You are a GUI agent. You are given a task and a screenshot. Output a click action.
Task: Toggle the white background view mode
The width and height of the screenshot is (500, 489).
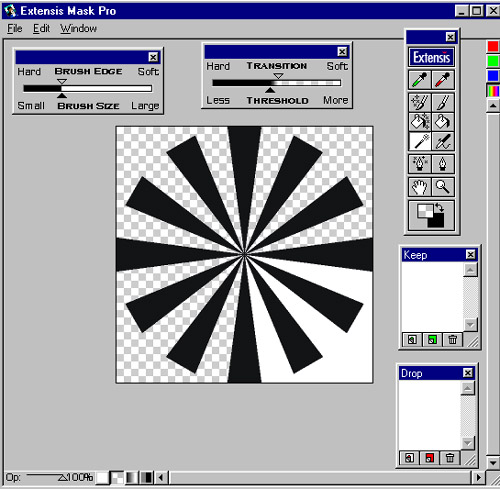103,478
